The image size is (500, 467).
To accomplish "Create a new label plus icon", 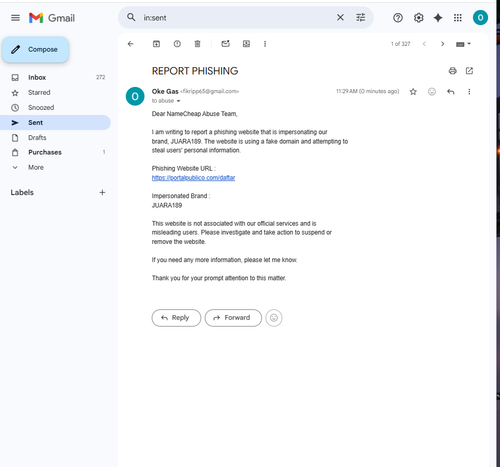I will (102, 192).
